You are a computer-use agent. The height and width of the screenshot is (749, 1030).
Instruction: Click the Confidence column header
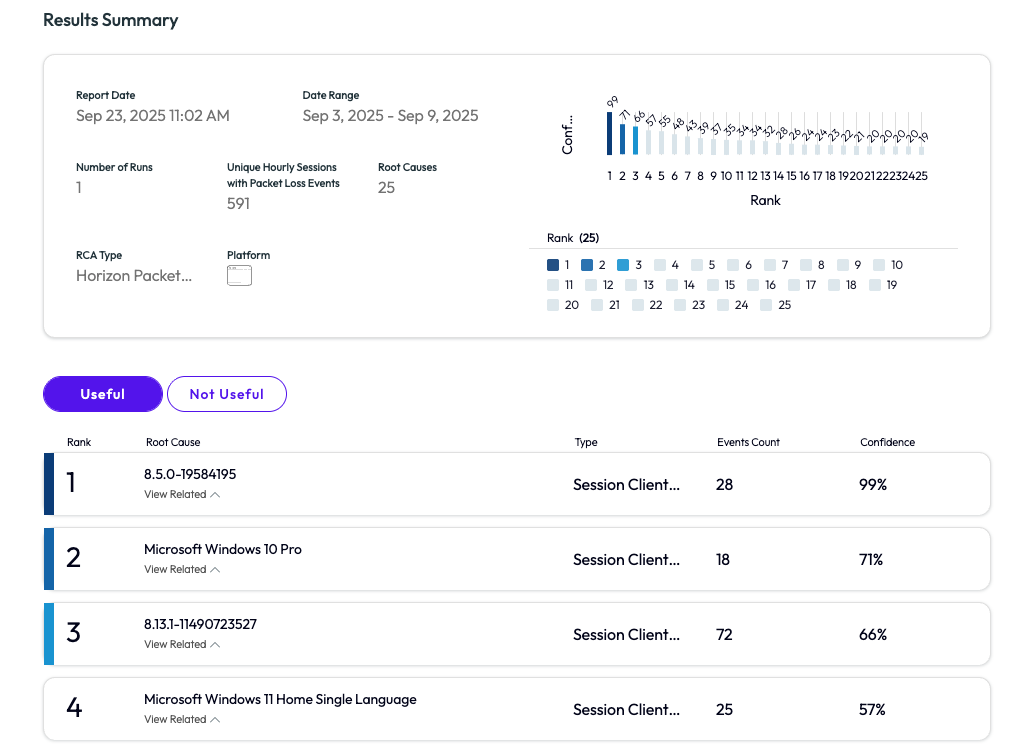click(x=887, y=442)
